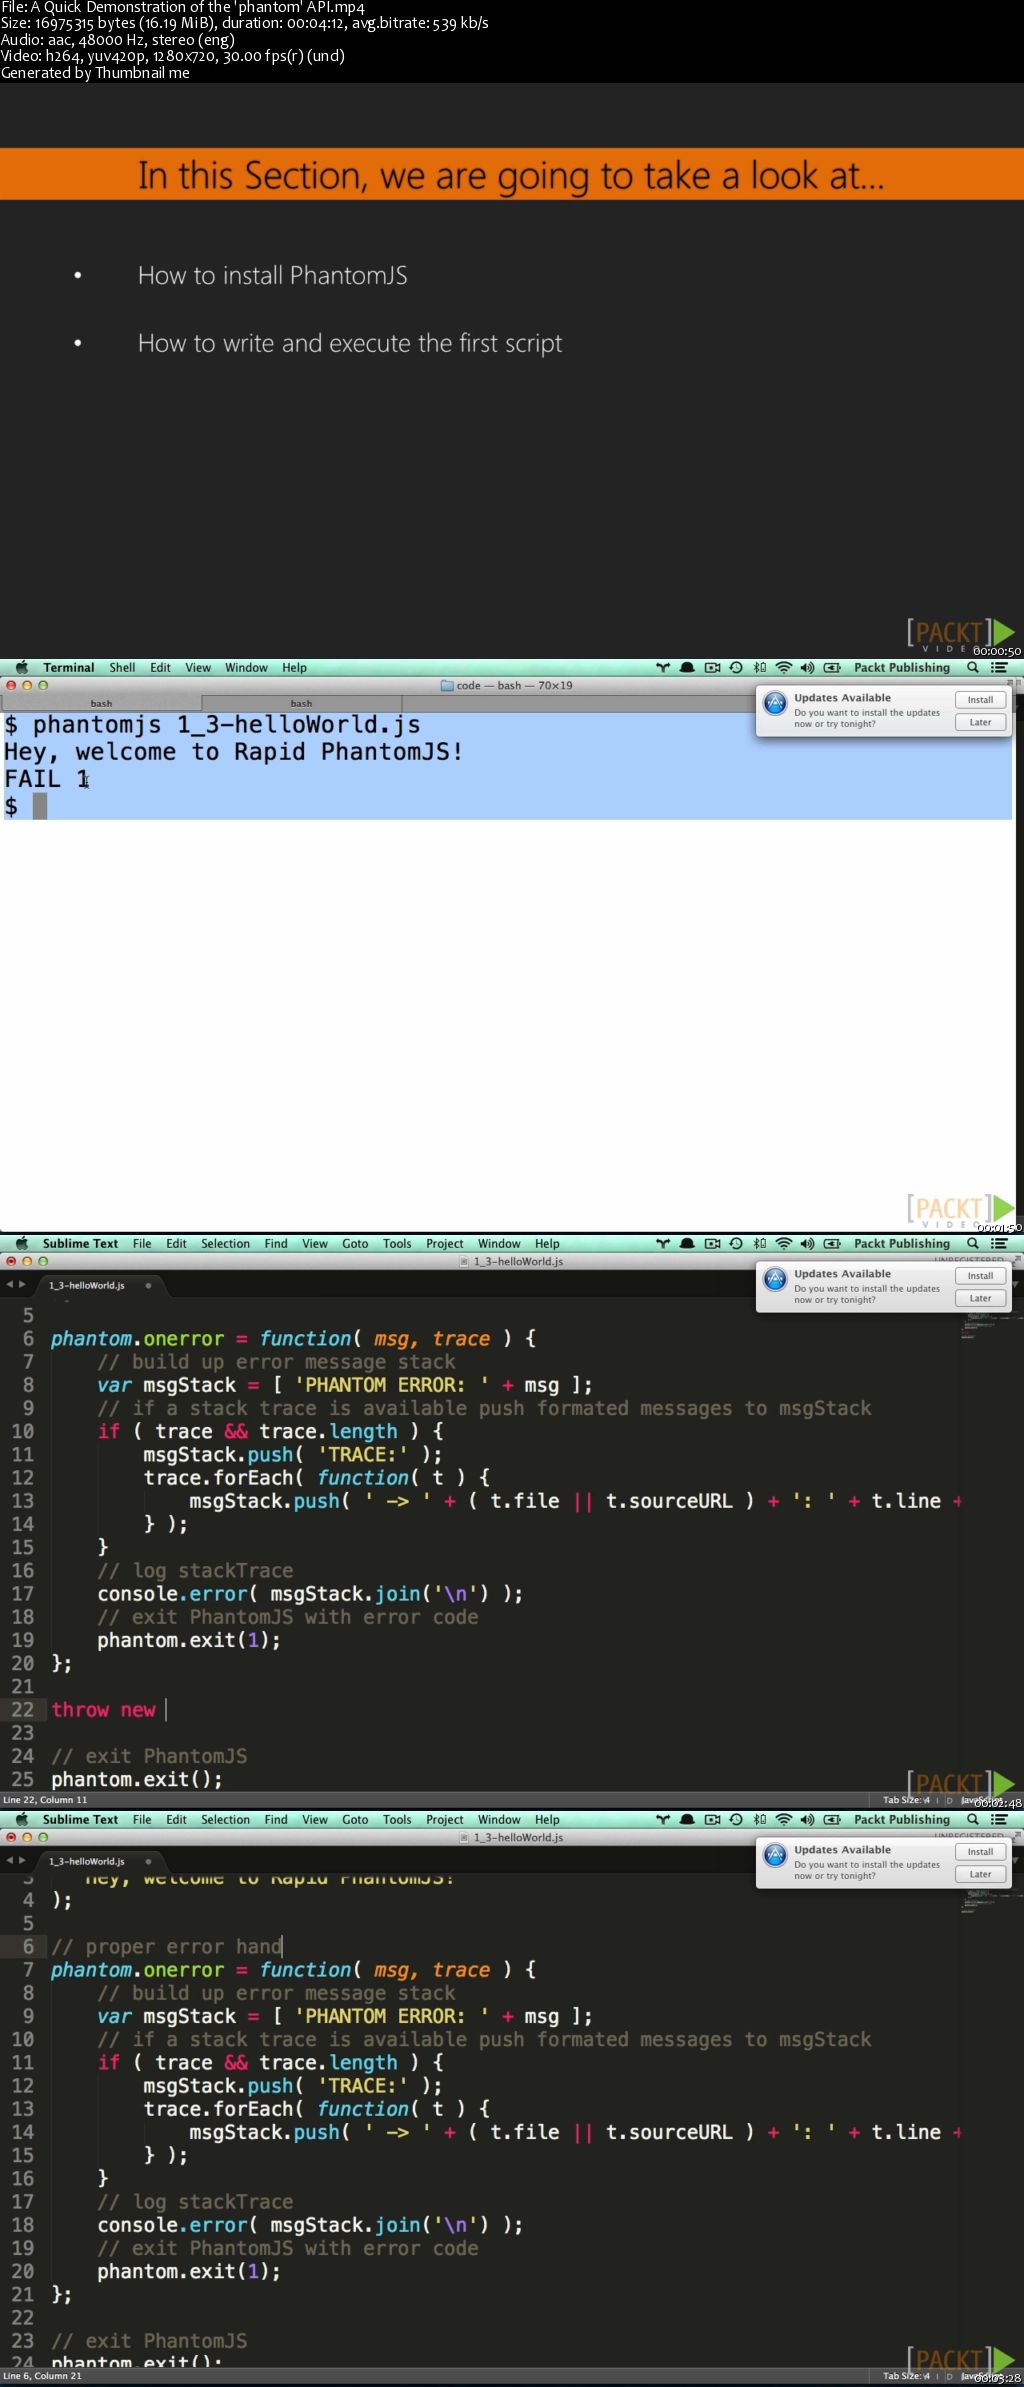1024x2387 pixels.
Task: Click volume icon in Terminal frame menu bar
Action: 807,667
